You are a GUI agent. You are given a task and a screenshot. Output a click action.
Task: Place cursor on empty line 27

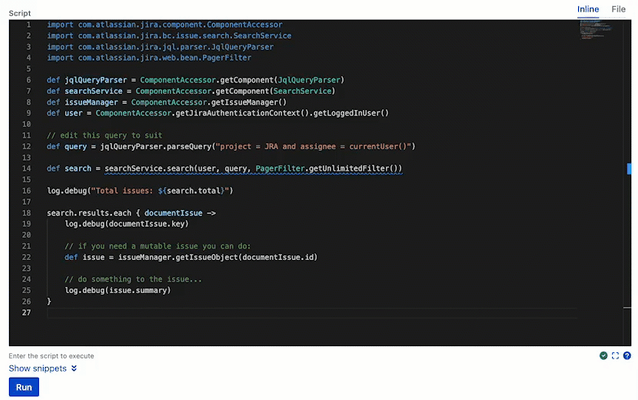tap(312, 313)
